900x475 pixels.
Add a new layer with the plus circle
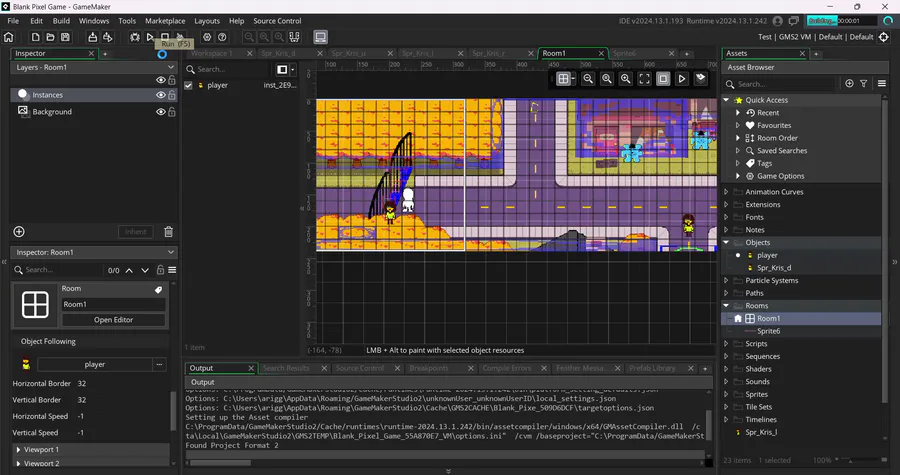coord(19,232)
